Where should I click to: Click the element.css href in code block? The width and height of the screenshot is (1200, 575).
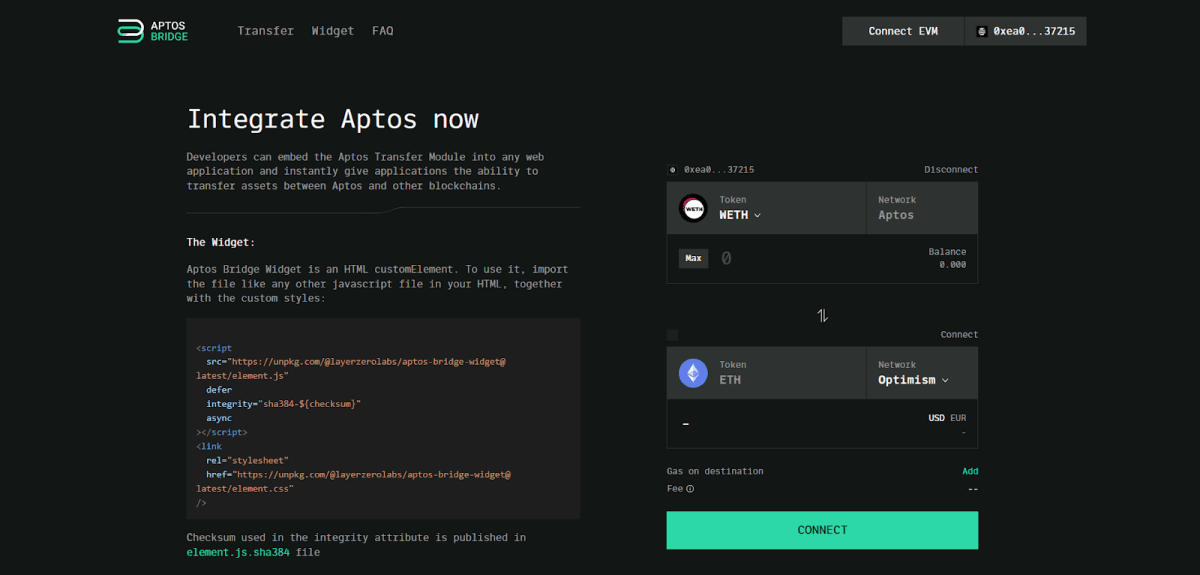[356, 481]
